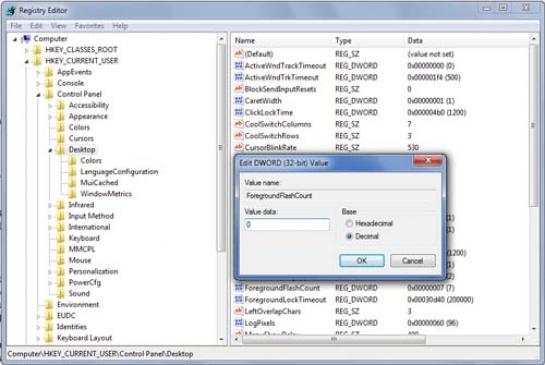The image size is (545, 365).
Task: Click the Keyboard folder icon
Action: 61,238
